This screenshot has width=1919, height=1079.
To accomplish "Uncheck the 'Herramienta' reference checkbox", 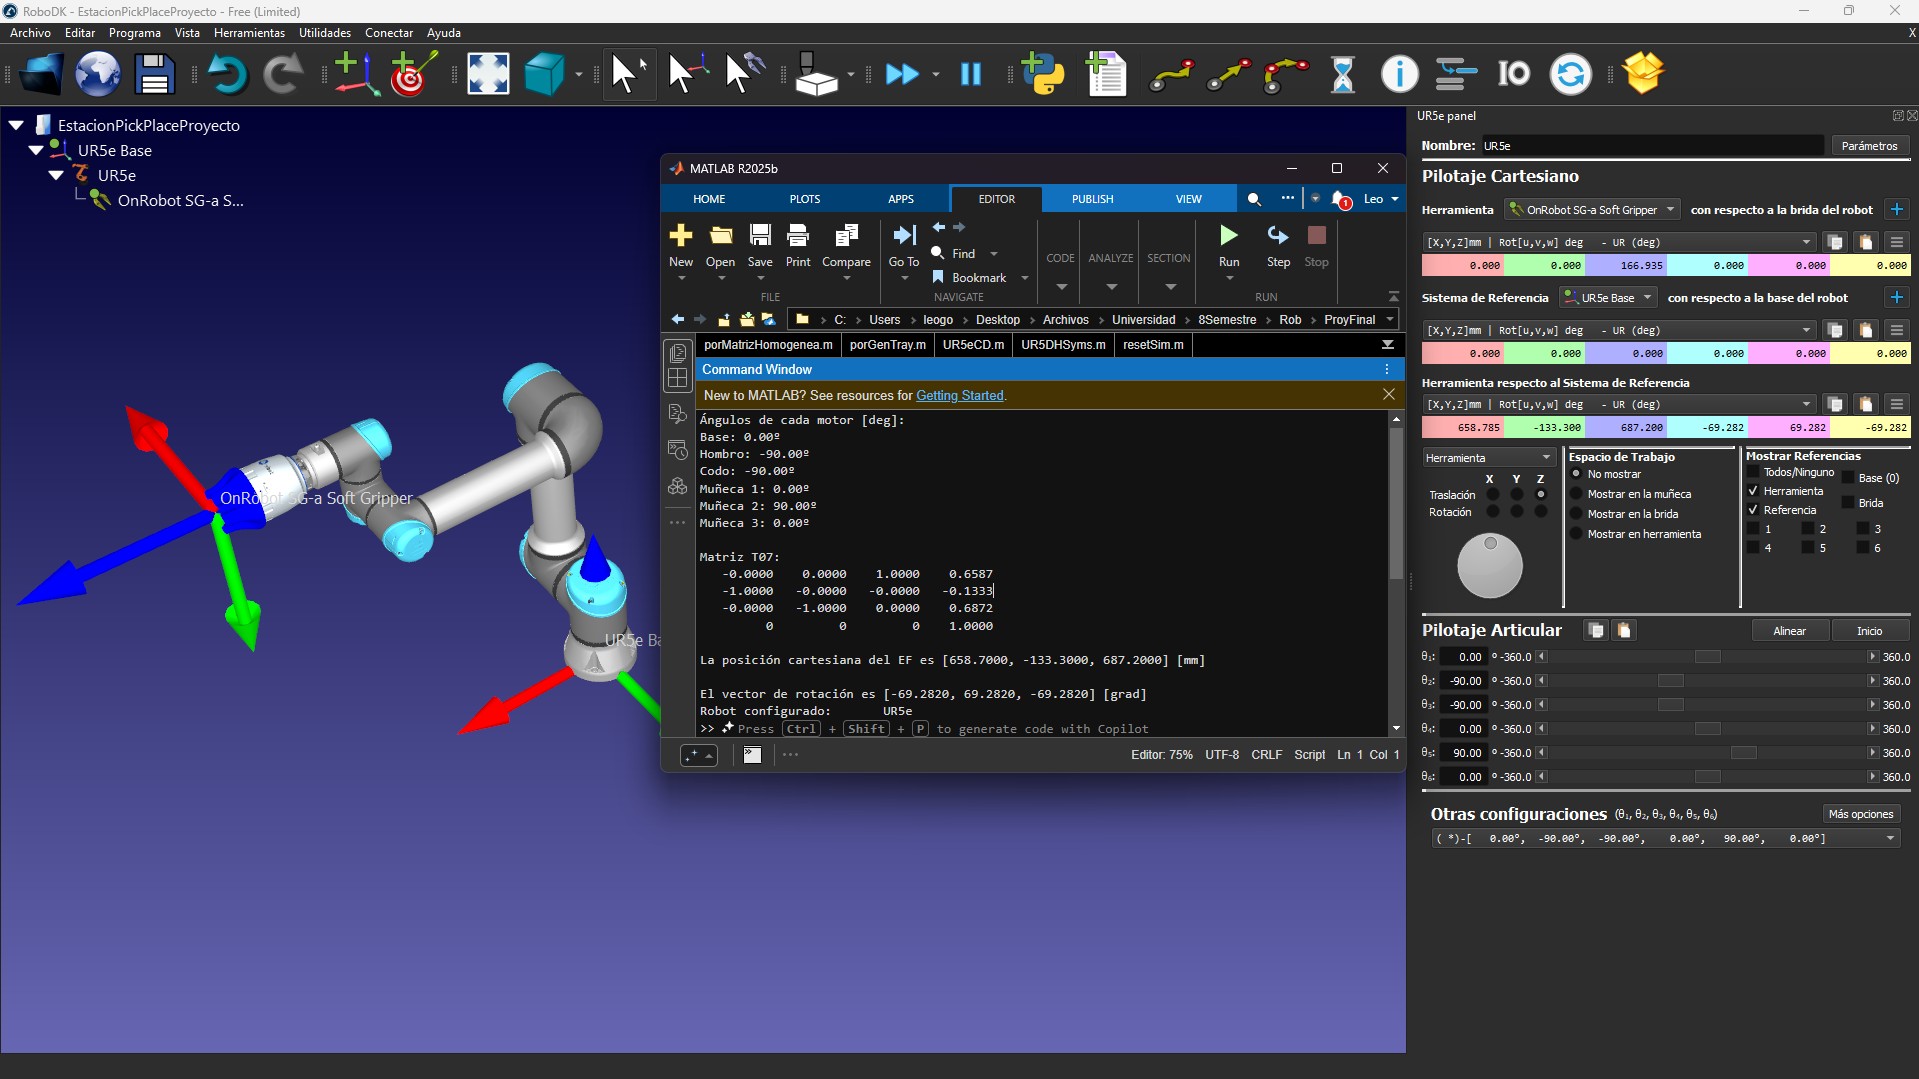I will 1753,491.
